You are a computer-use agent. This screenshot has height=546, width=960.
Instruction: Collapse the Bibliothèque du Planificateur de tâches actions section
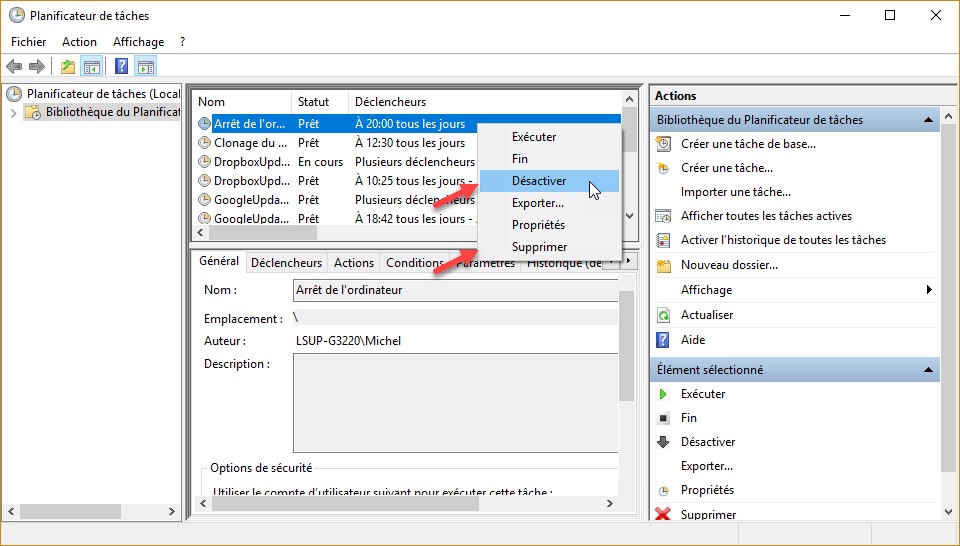click(x=929, y=120)
